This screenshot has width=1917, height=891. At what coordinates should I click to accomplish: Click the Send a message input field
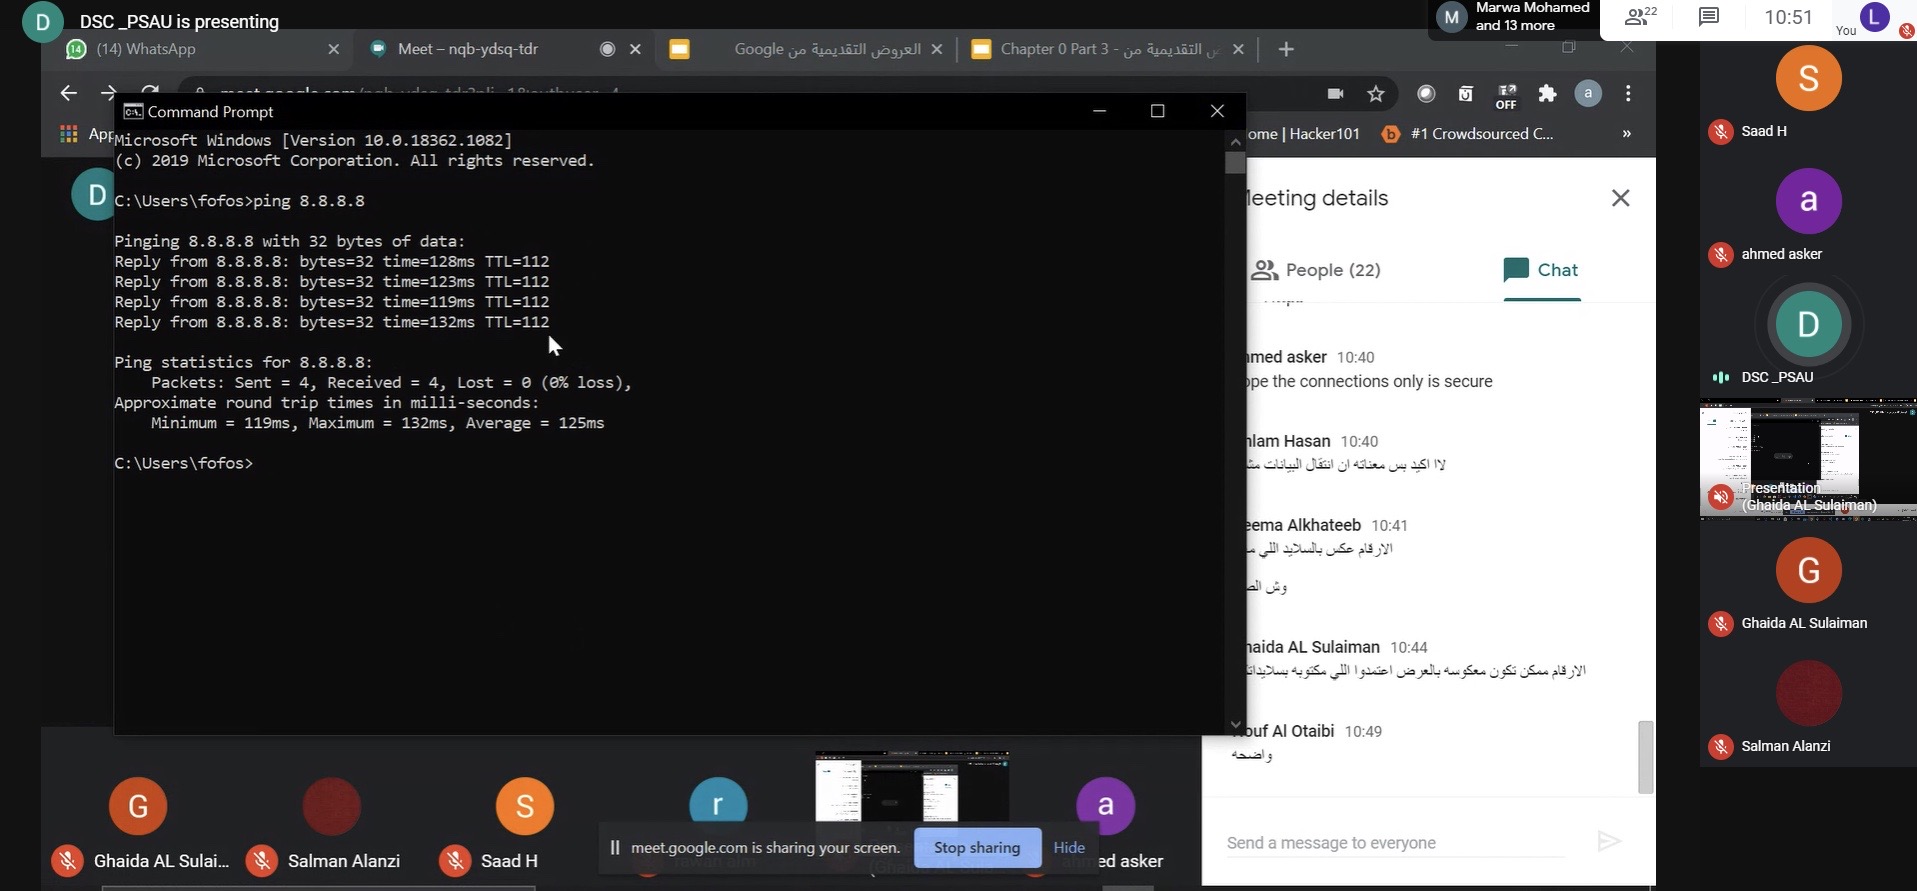[1395, 843]
